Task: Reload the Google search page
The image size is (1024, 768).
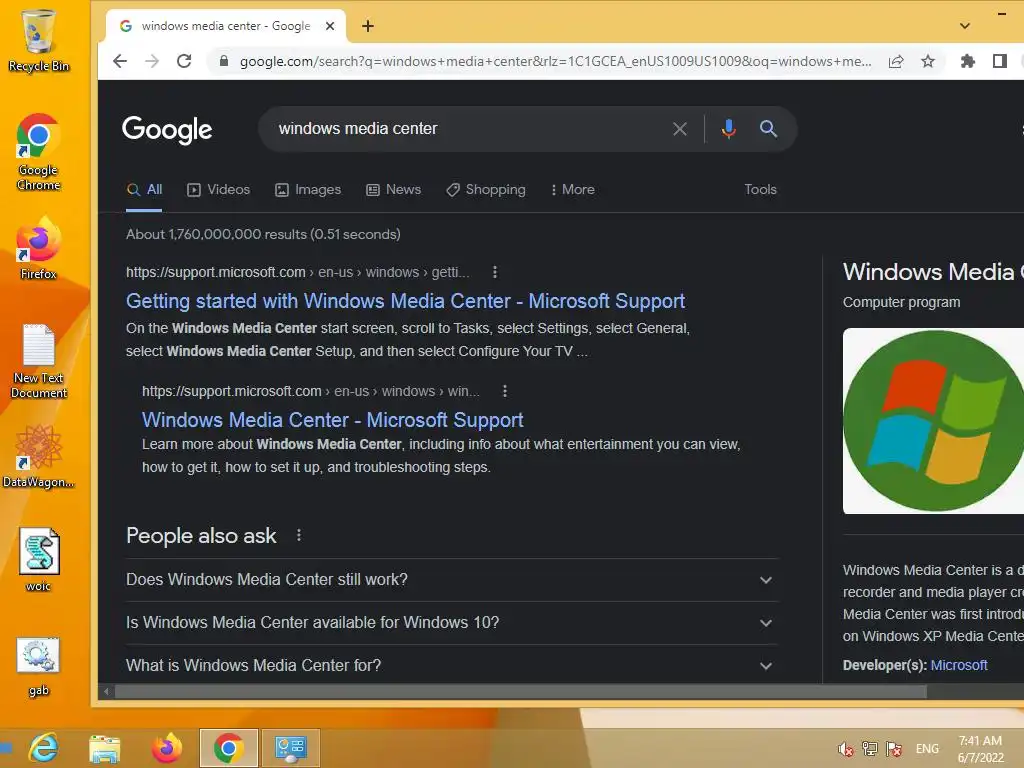Action: coord(184,61)
